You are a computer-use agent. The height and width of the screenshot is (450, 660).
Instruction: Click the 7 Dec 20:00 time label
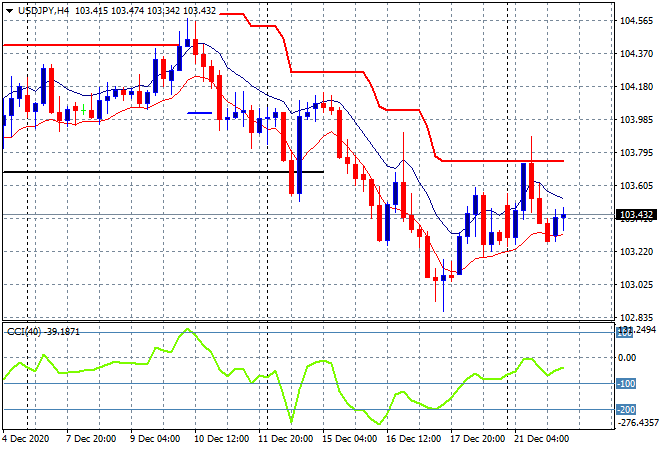(91, 439)
